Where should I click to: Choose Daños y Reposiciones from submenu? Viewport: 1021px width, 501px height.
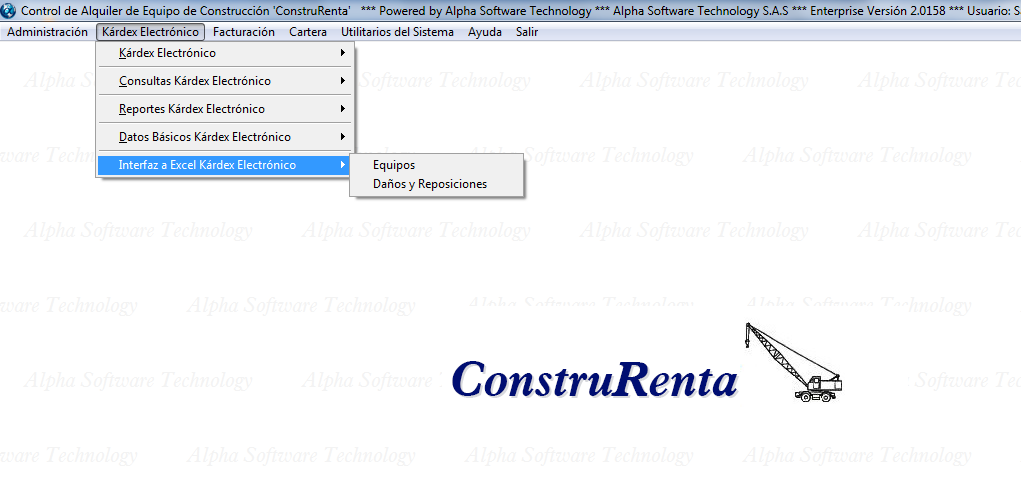coord(429,184)
